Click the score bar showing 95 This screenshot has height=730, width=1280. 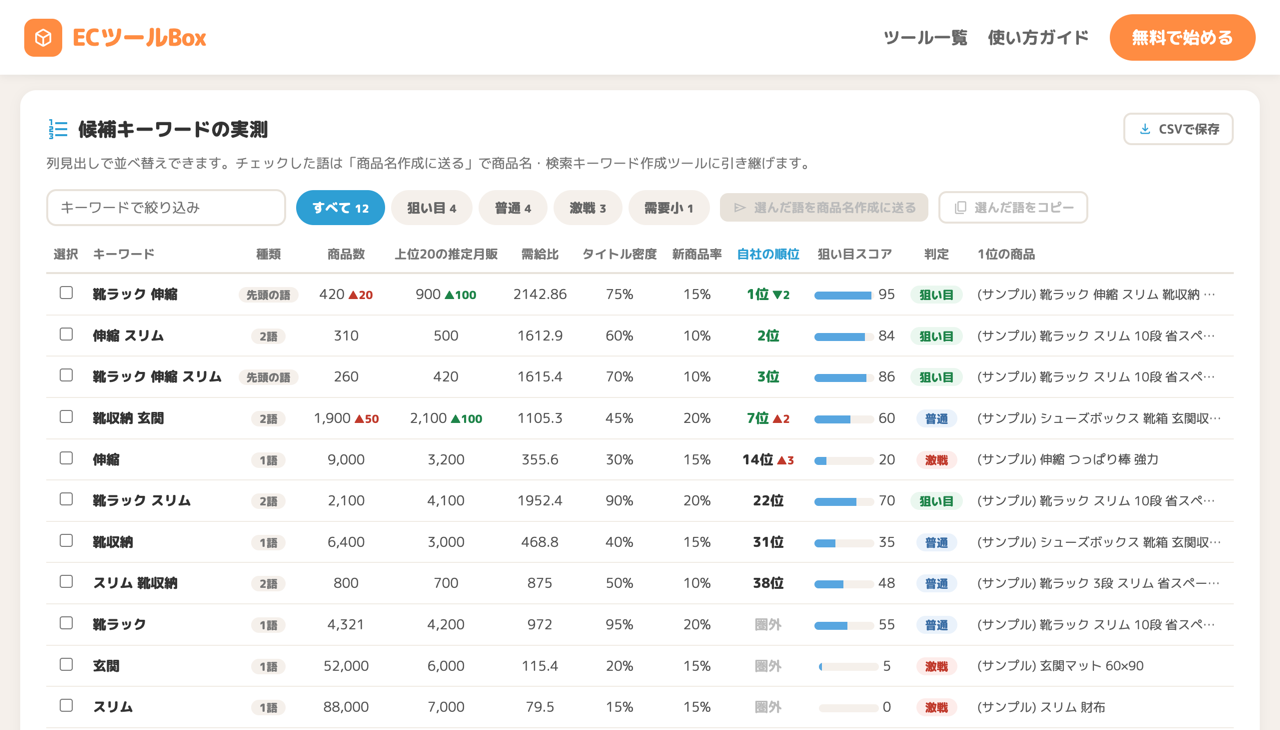843,295
